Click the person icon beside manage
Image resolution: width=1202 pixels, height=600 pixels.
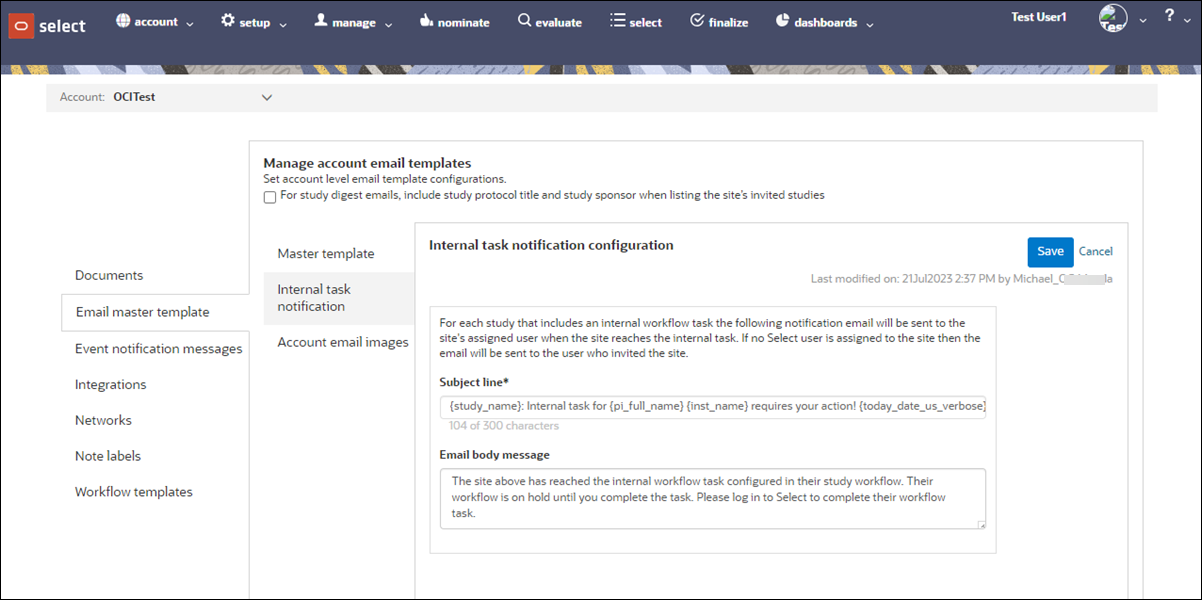[321, 20]
